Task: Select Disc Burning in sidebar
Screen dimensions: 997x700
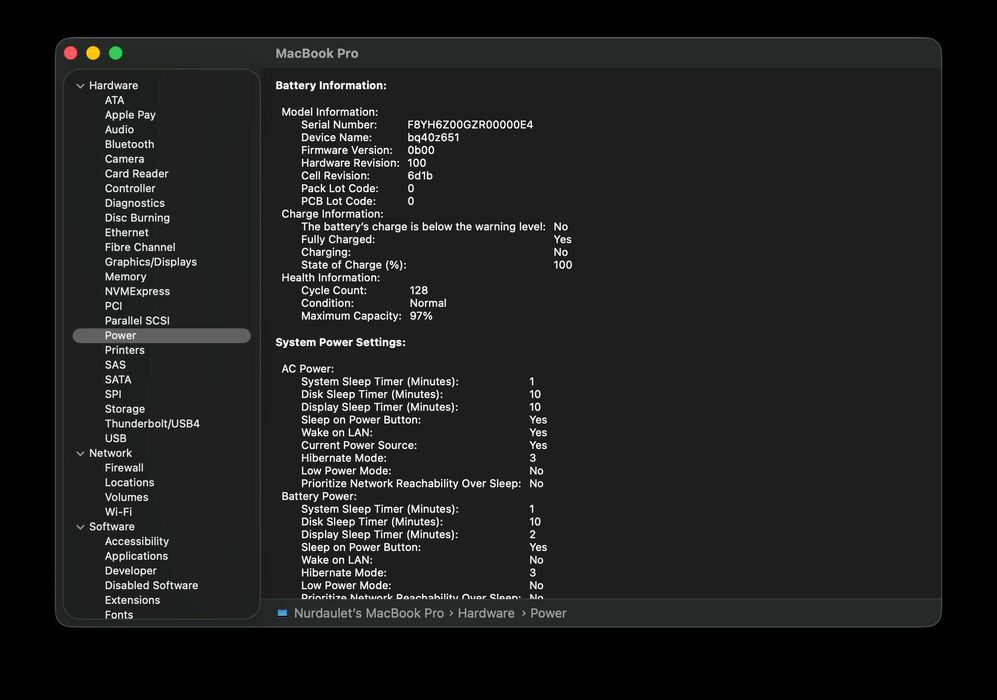Action: click(137, 217)
